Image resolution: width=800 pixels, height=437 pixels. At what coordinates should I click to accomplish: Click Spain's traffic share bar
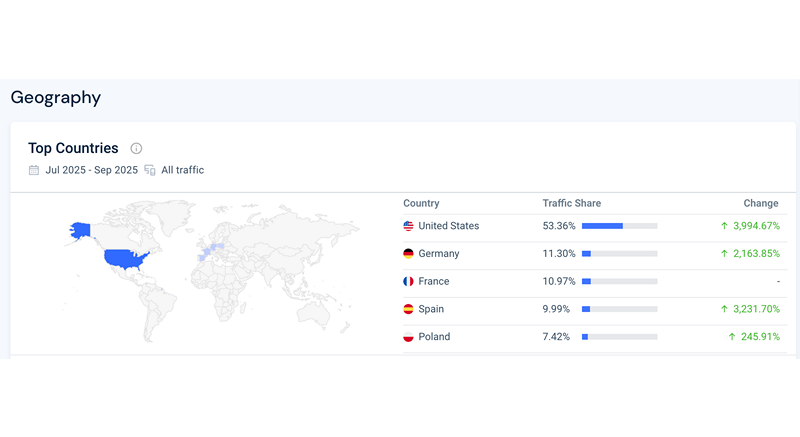pos(619,310)
